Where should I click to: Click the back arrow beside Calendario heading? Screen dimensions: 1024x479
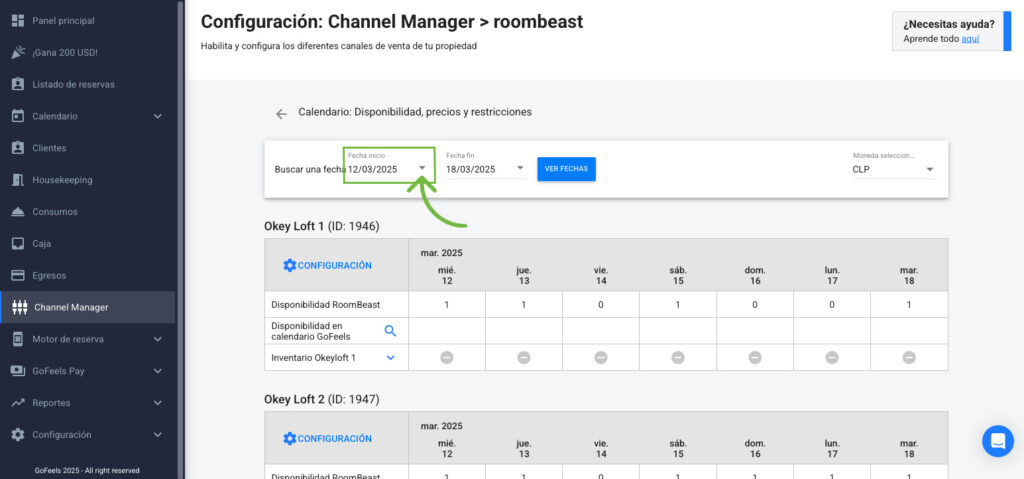[281, 114]
